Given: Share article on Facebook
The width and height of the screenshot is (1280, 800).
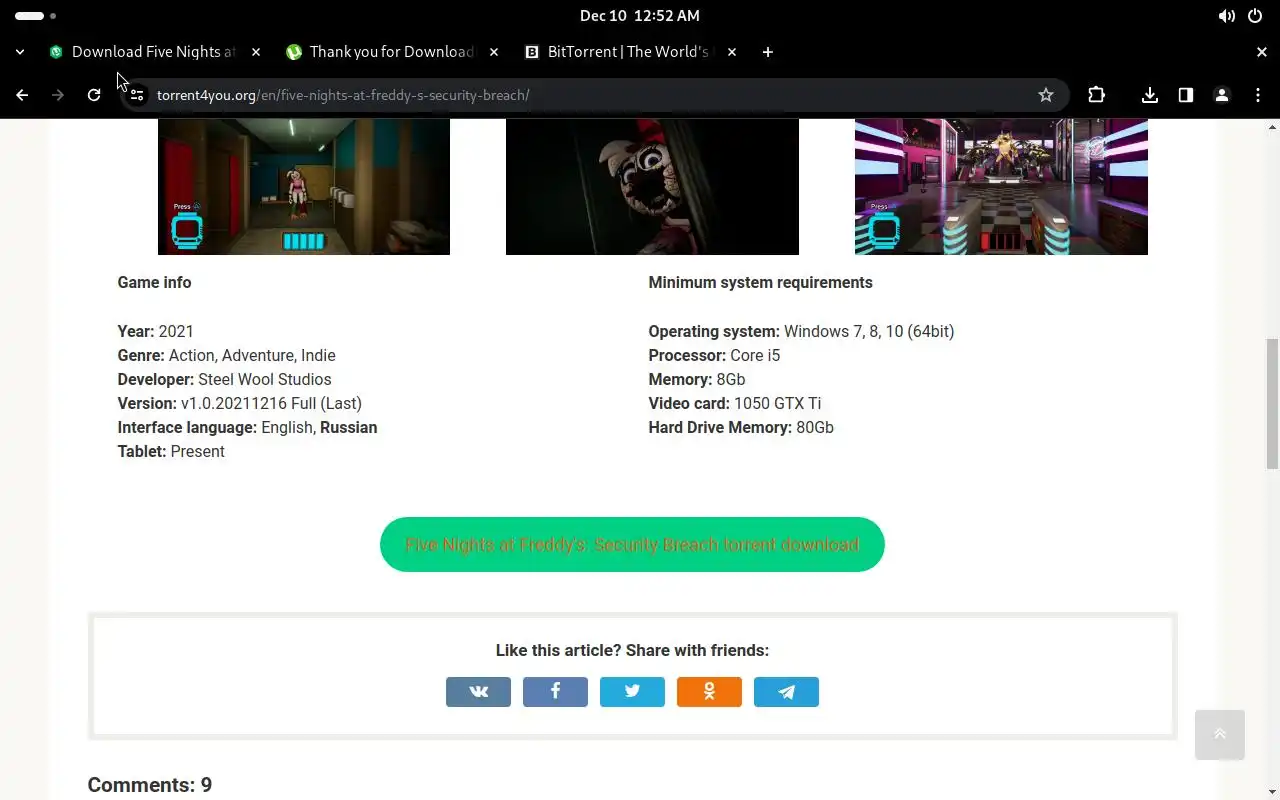Looking at the screenshot, I should click(x=555, y=692).
